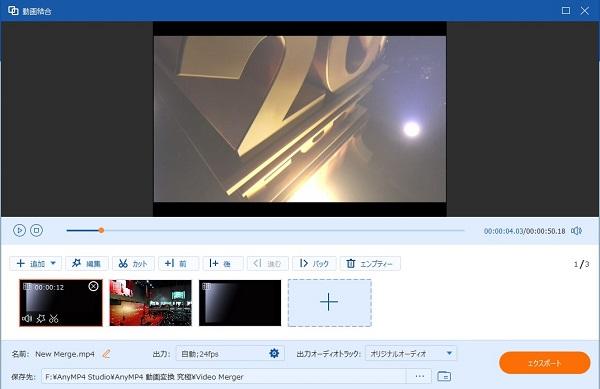Maximize the 動画結合 window
600x389 pixels.
pos(566,11)
